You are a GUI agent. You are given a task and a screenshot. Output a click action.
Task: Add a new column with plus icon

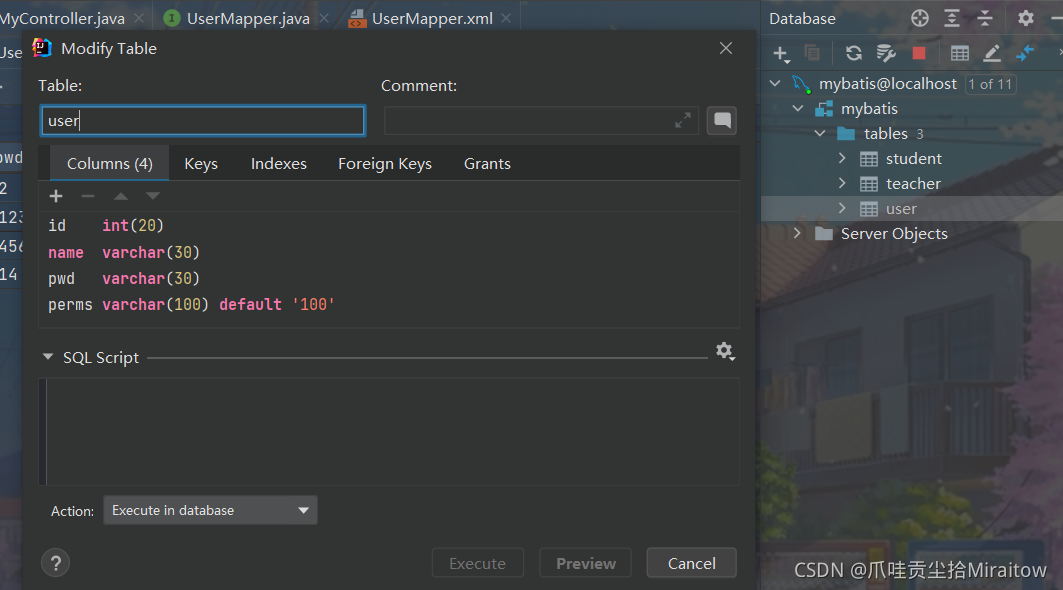click(56, 196)
